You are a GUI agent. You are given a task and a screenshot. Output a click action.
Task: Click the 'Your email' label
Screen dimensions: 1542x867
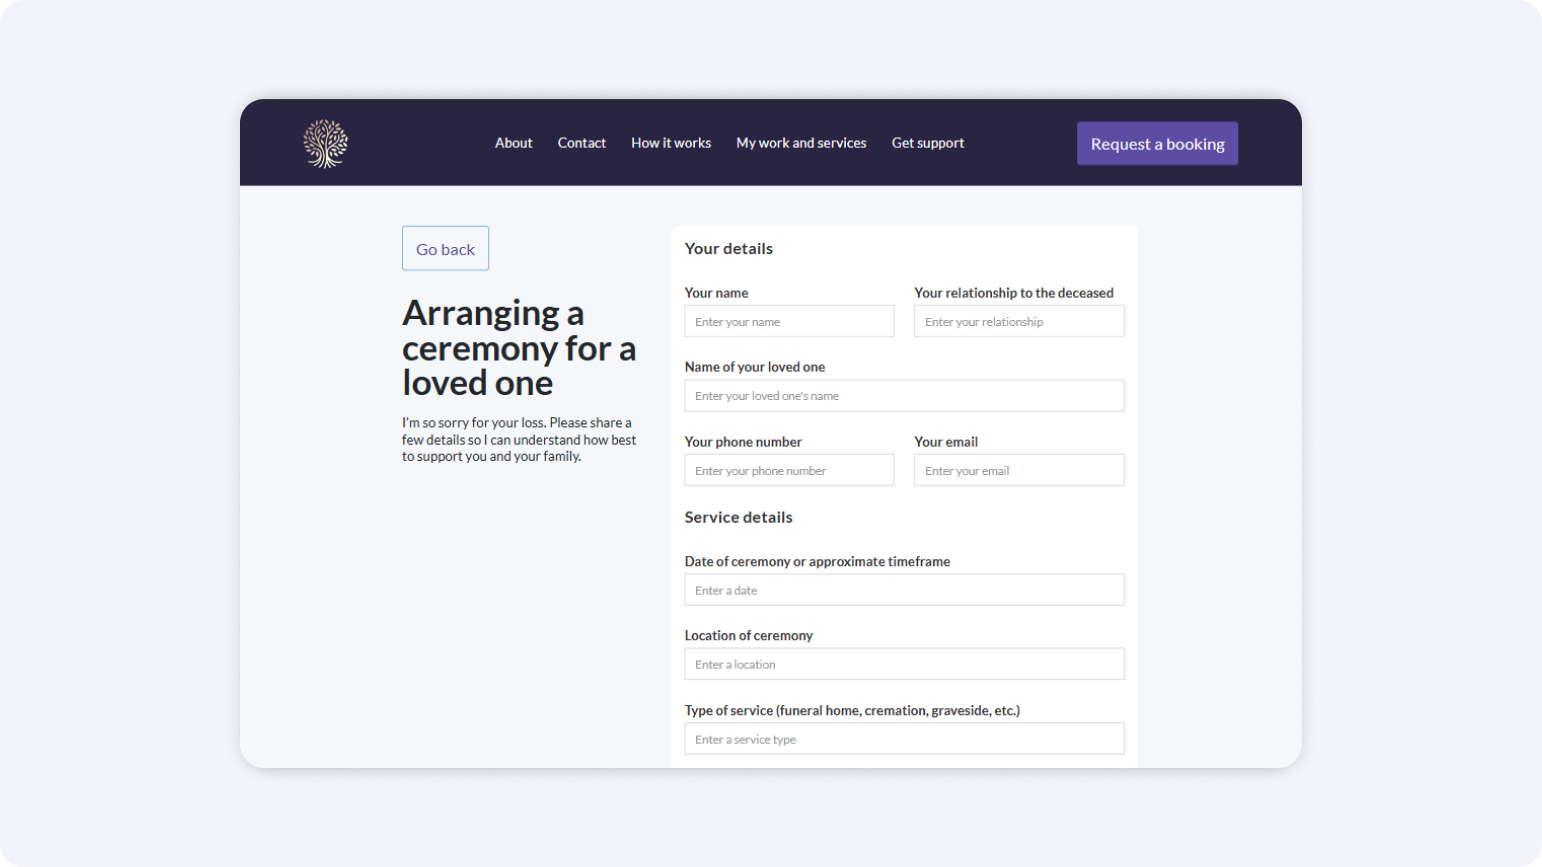946,442
